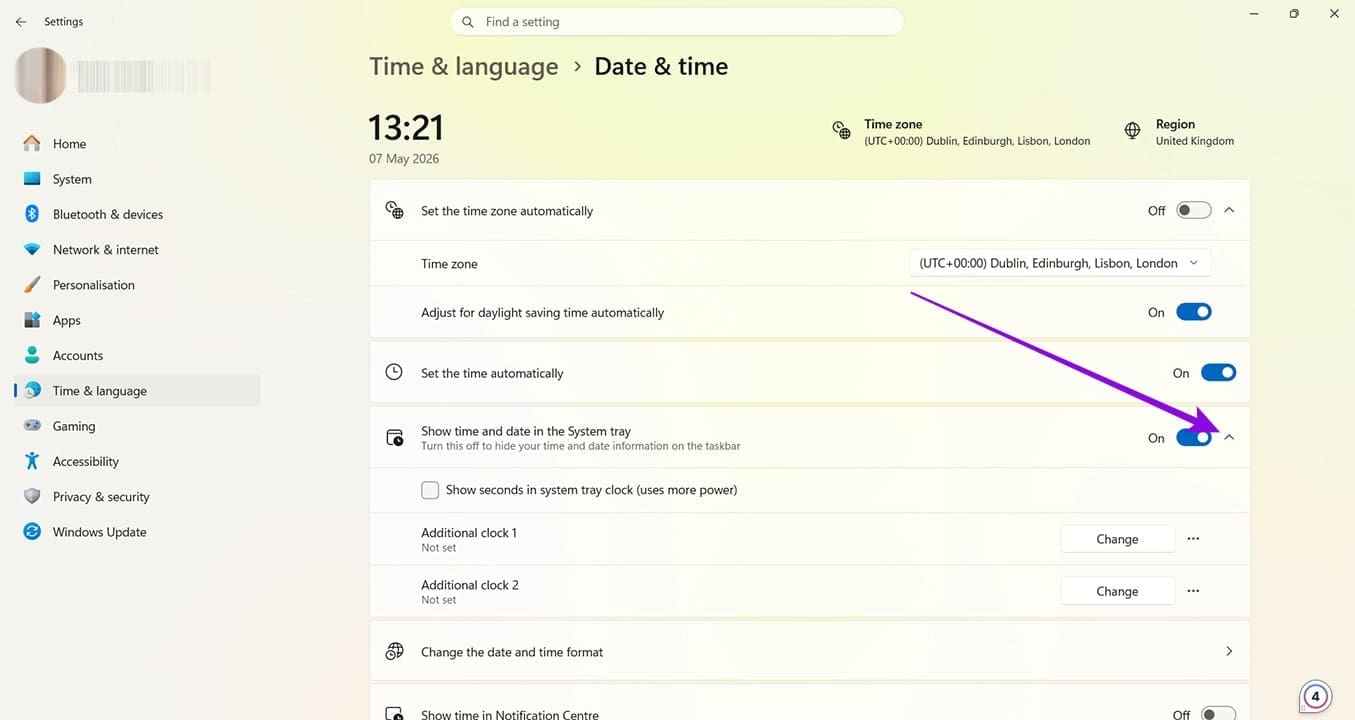The image size is (1355, 720).
Task: Click the icon beside Change the date and time format
Action: (394, 651)
